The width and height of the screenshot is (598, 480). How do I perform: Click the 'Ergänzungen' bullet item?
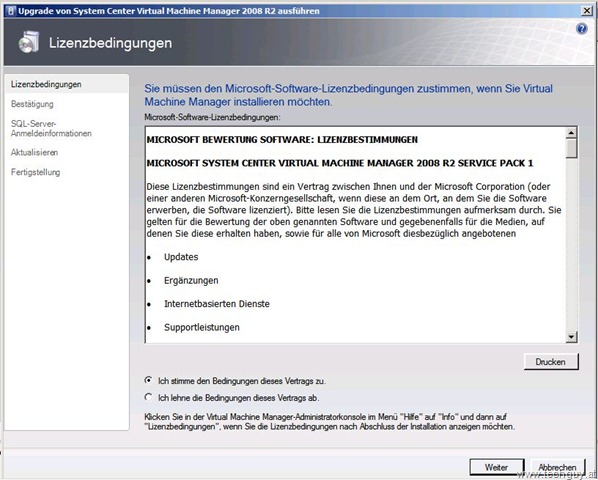pyautogui.click(x=191, y=281)
